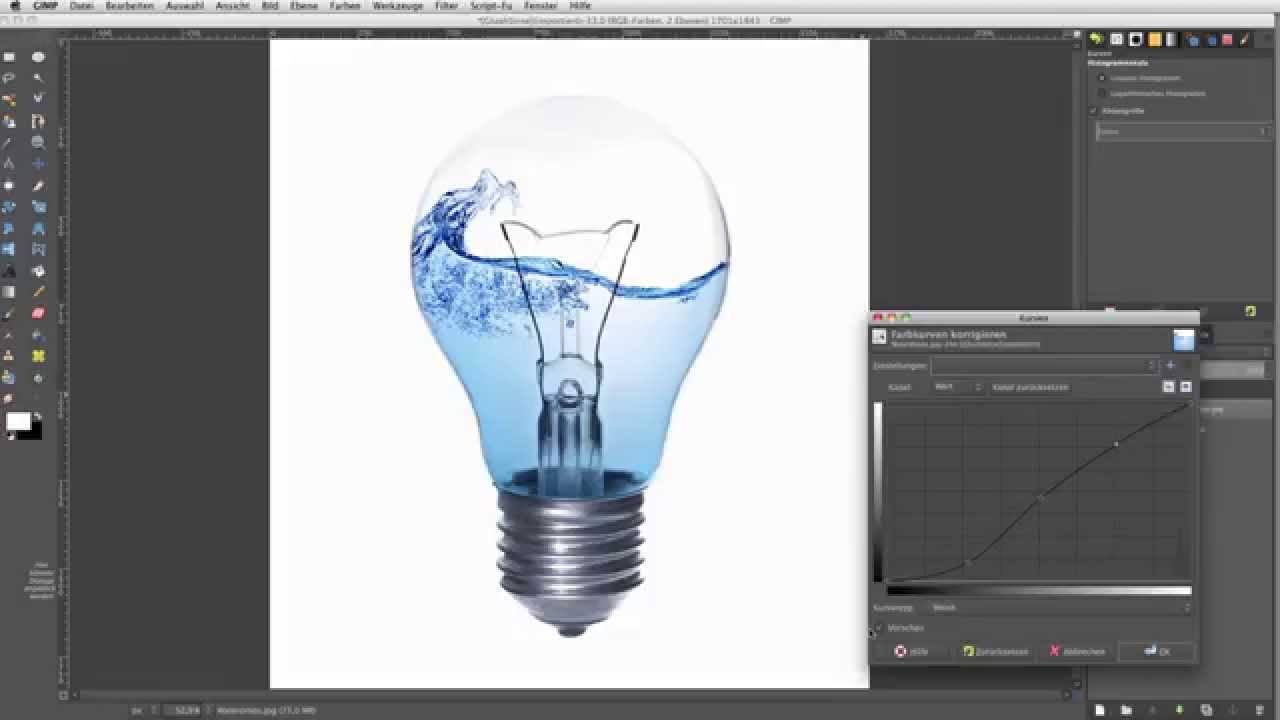Open the Werkzeuge menu
The image size is (1280, 720).
pos(397,6)
